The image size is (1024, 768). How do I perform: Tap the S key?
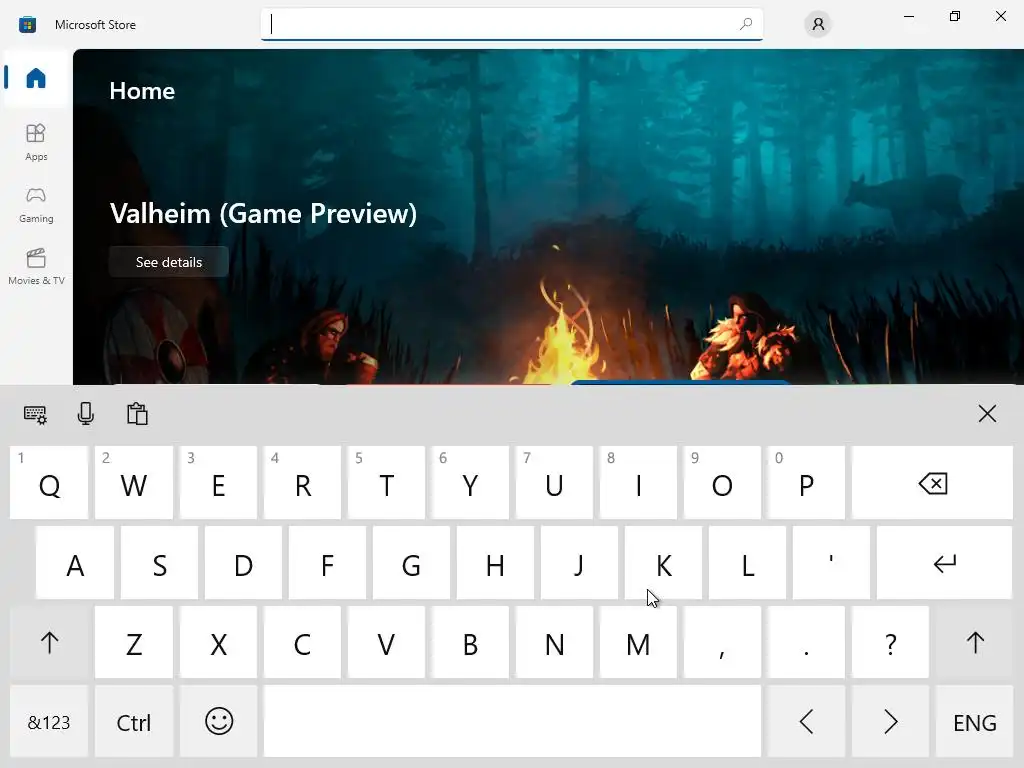click(x=159, y=563)
